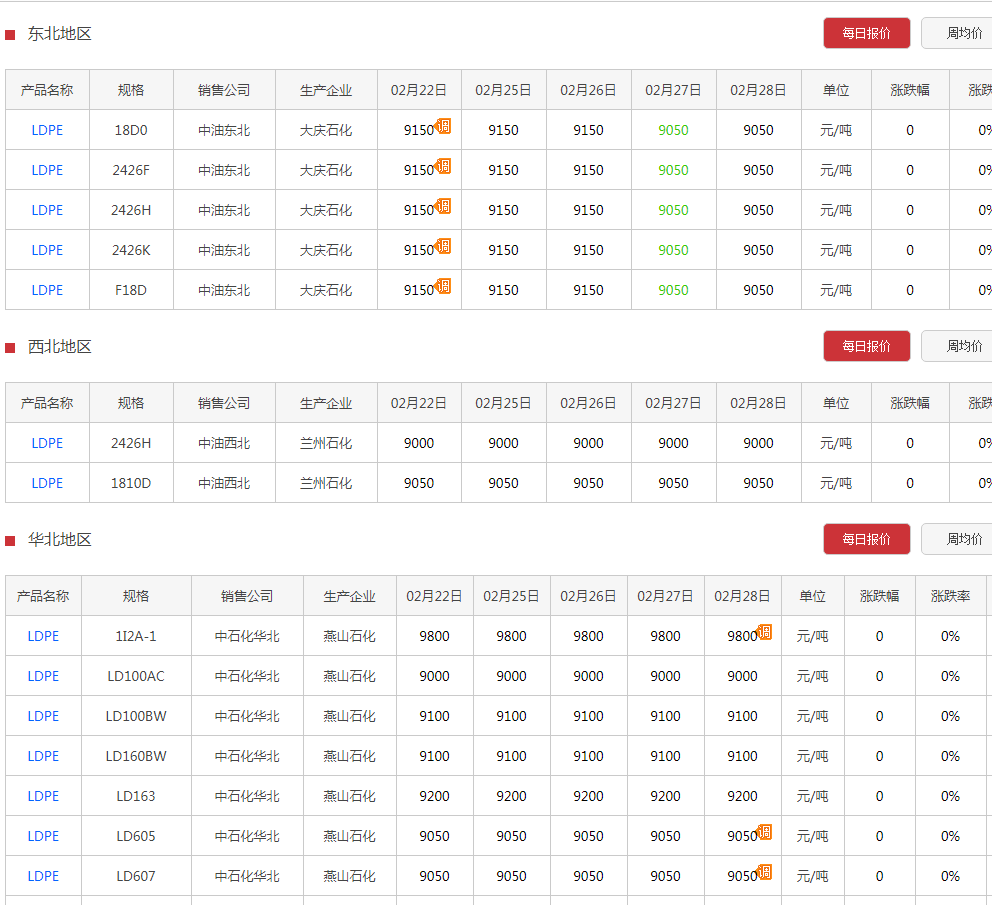This screenshot has height=905, width=992.
Task: Select 每日报价 tab for 西北地区
Action: [866, 346]
